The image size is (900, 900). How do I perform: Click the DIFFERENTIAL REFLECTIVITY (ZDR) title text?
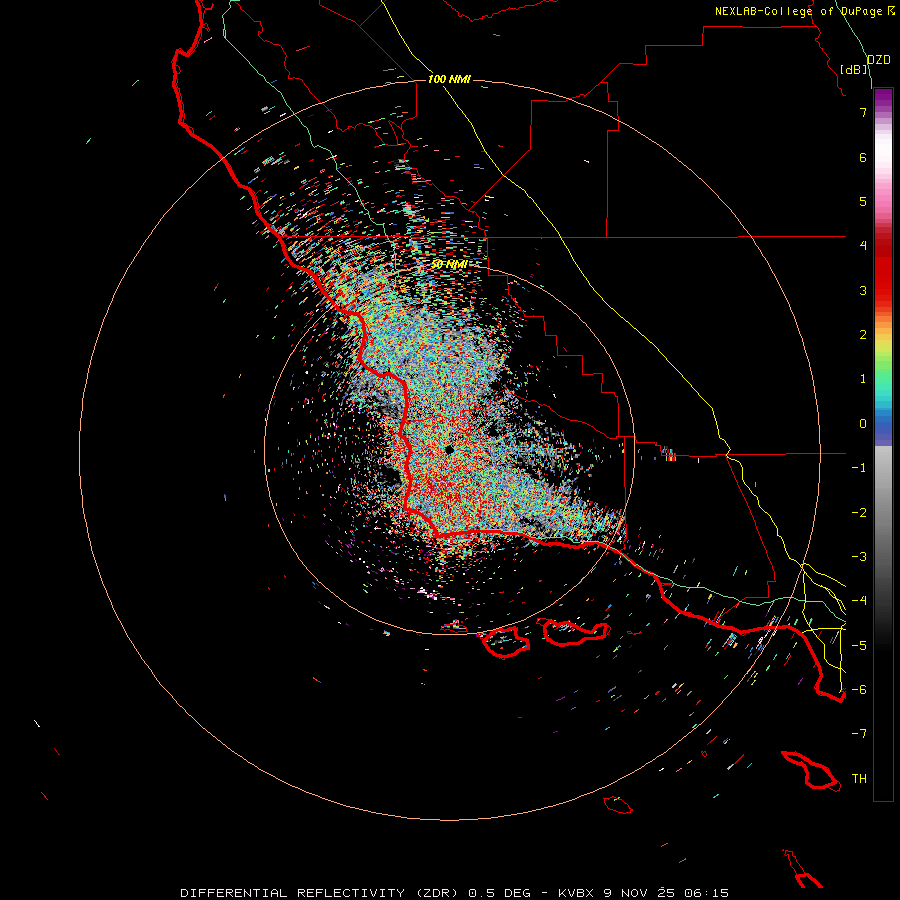click(319, 893)
